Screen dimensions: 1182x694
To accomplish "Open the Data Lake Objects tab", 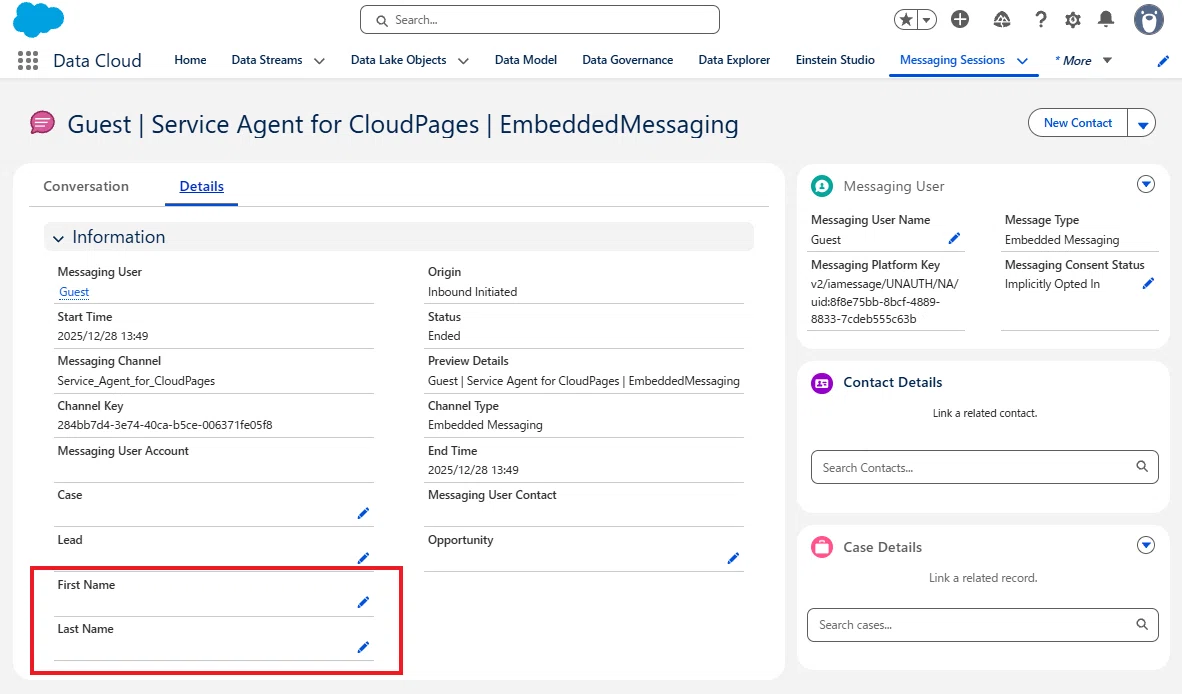I will coord(398,60).
